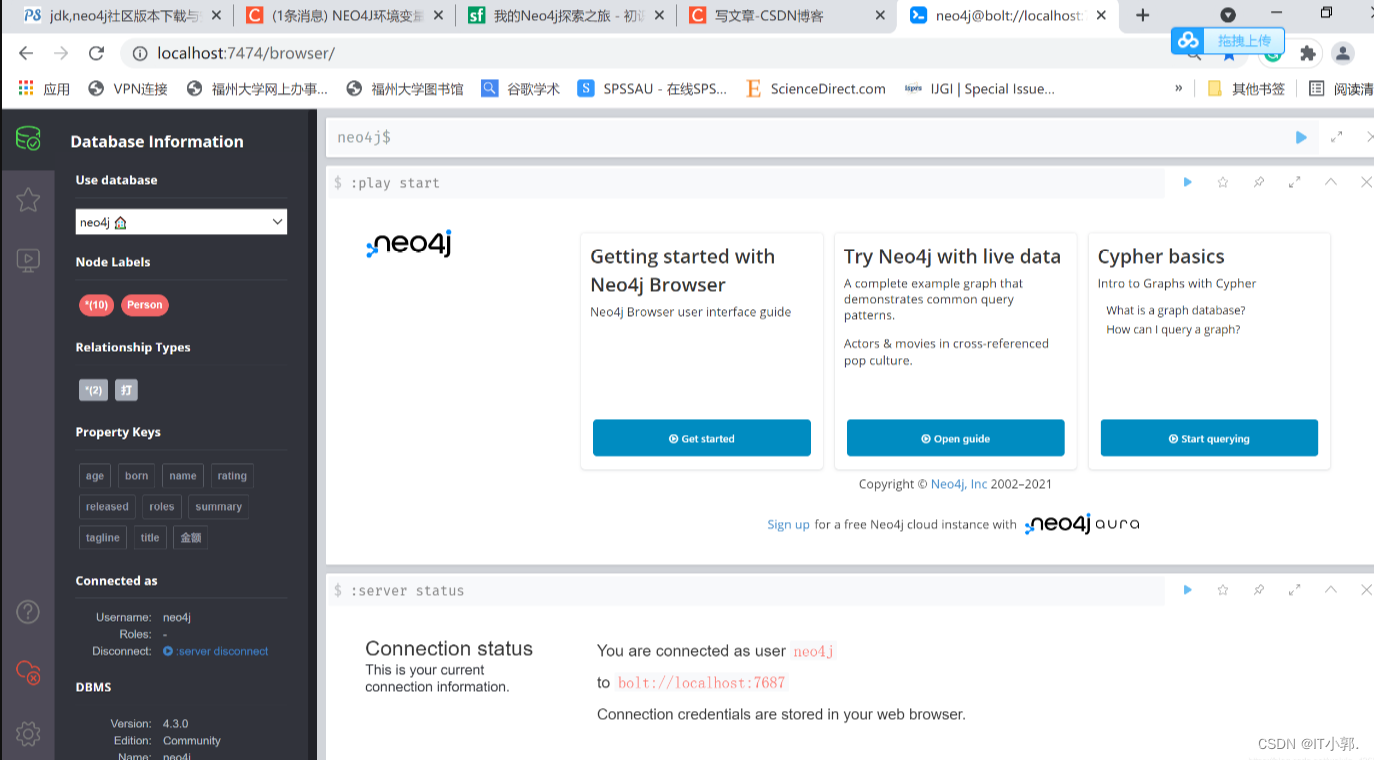Select the Person node label
This screenshot has width=1374, height=760.
pos(144,305)
